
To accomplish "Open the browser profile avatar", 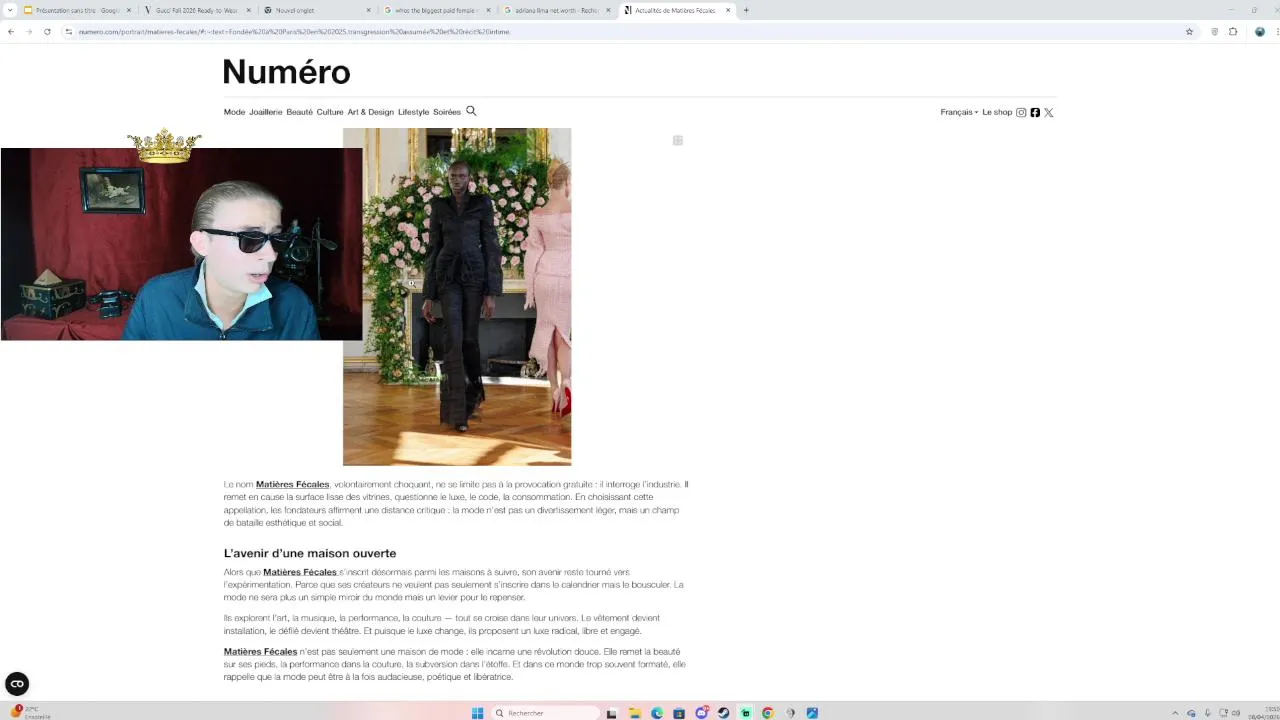I will click(x=1259, y=31).
